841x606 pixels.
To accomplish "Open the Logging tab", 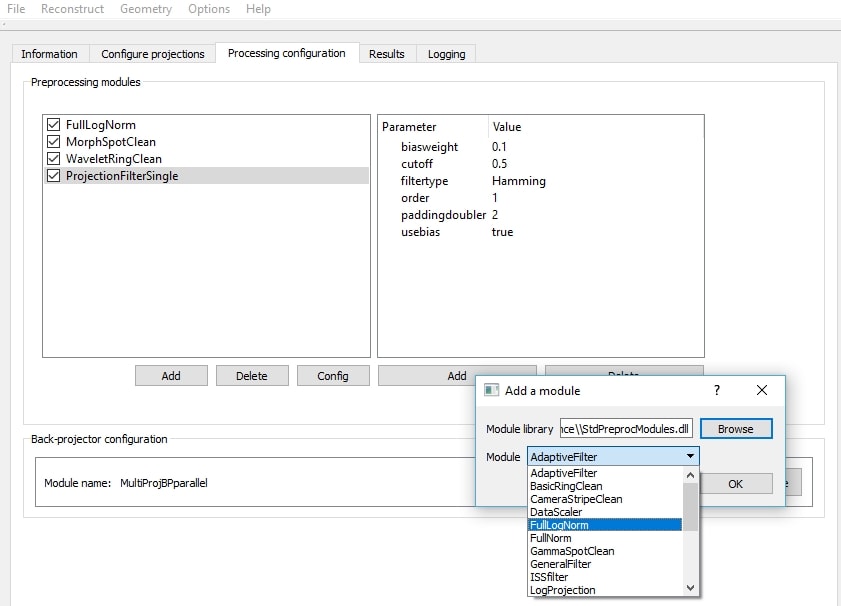I will pyautogui.click(x=447, y=54).
